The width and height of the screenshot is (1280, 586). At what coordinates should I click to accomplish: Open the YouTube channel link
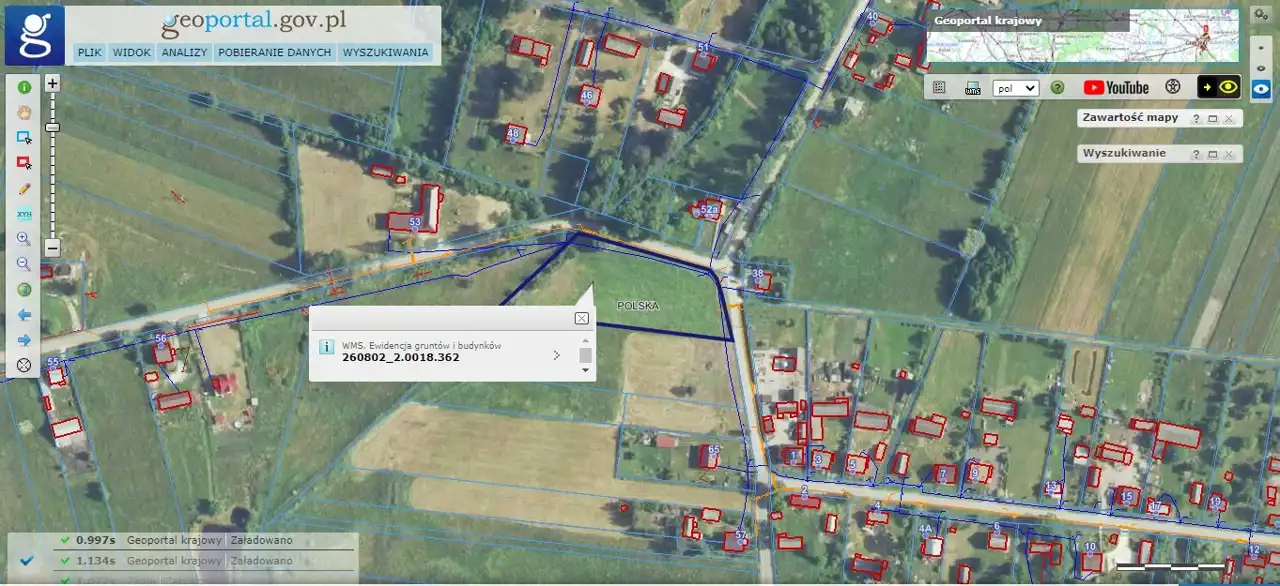(x=1116, y=88)
